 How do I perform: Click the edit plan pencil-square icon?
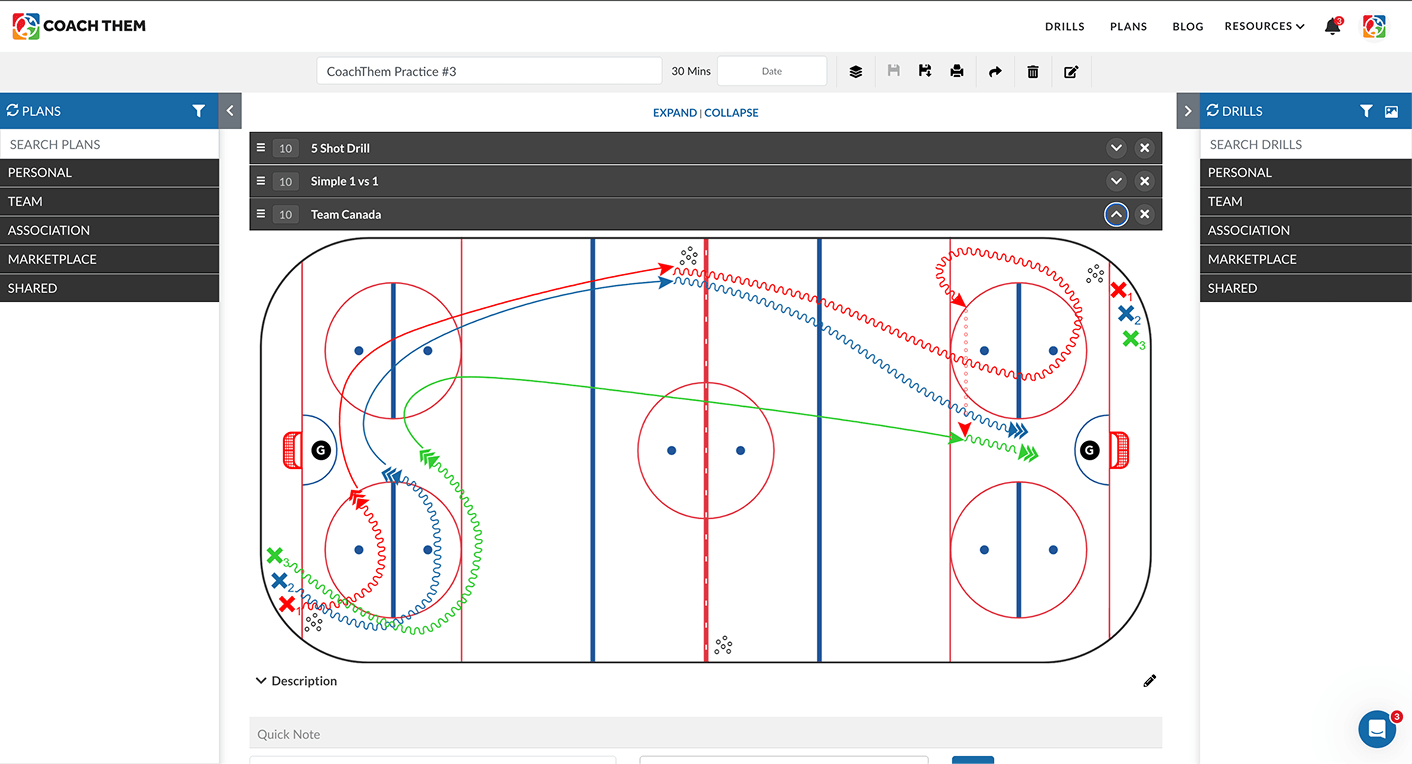pyautogui.click(x=1071, y=72)
